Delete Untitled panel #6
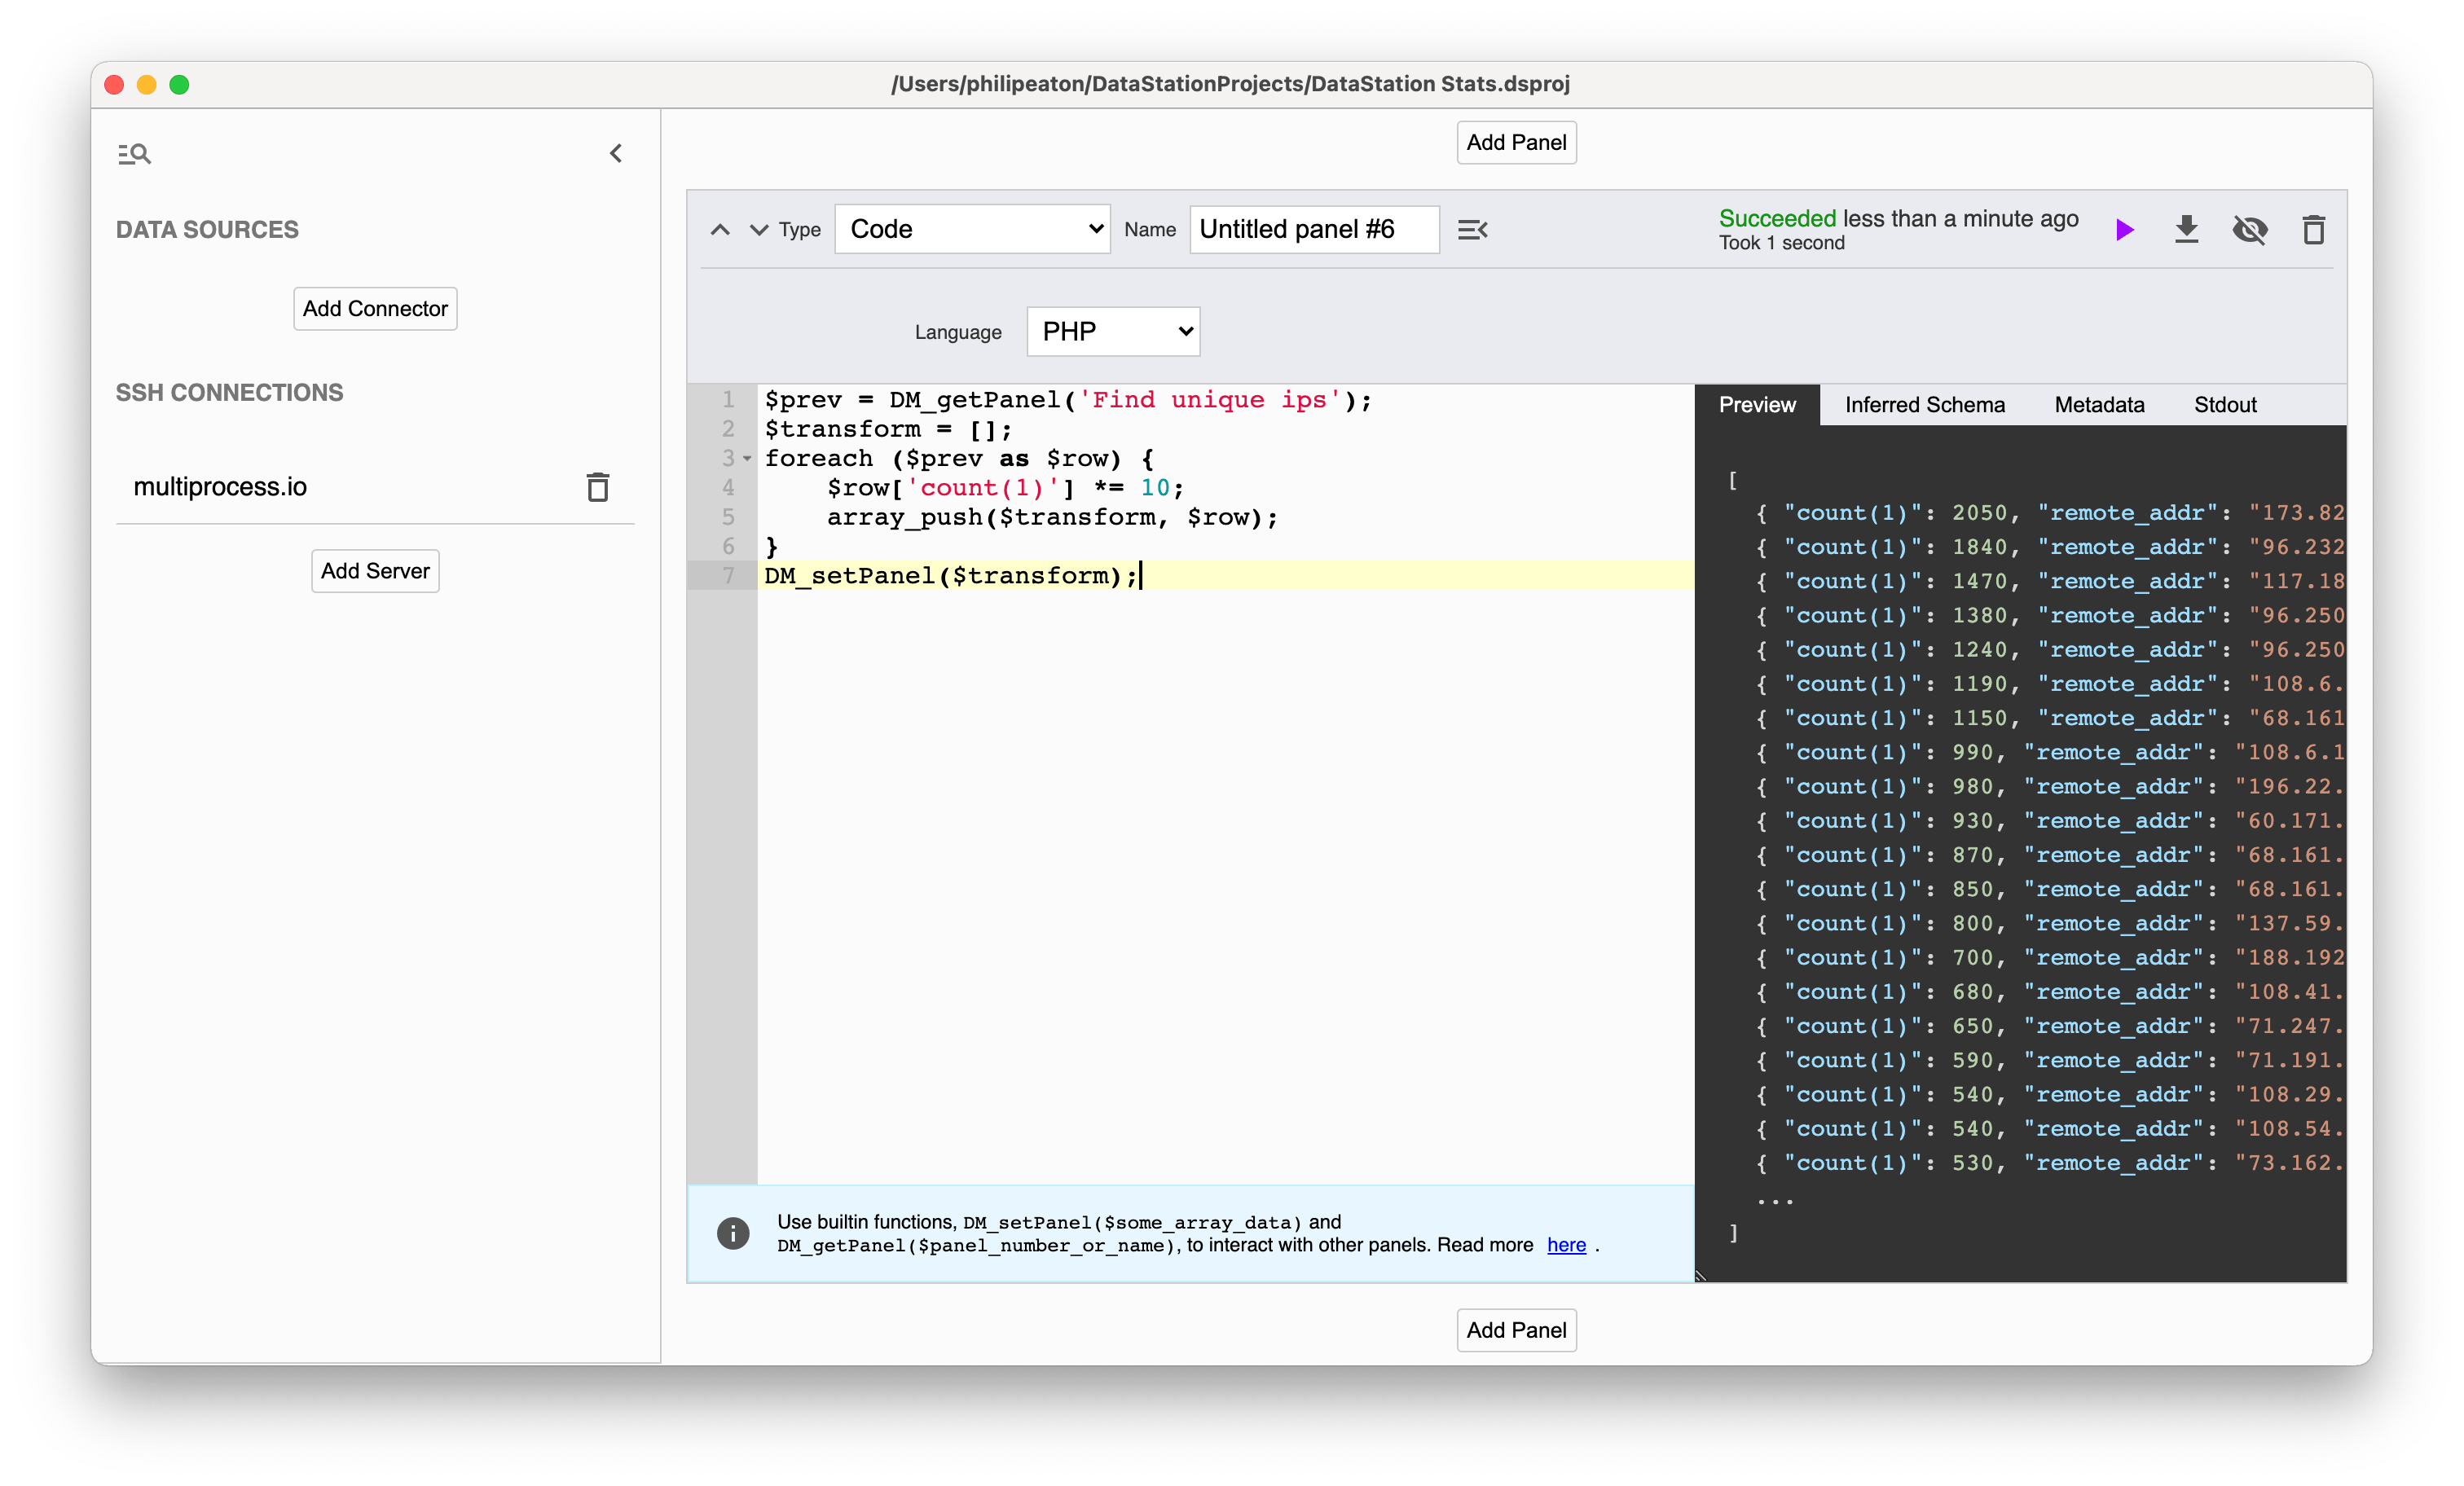Viewport: 2464px width, 1486px height. point(2313,229)
